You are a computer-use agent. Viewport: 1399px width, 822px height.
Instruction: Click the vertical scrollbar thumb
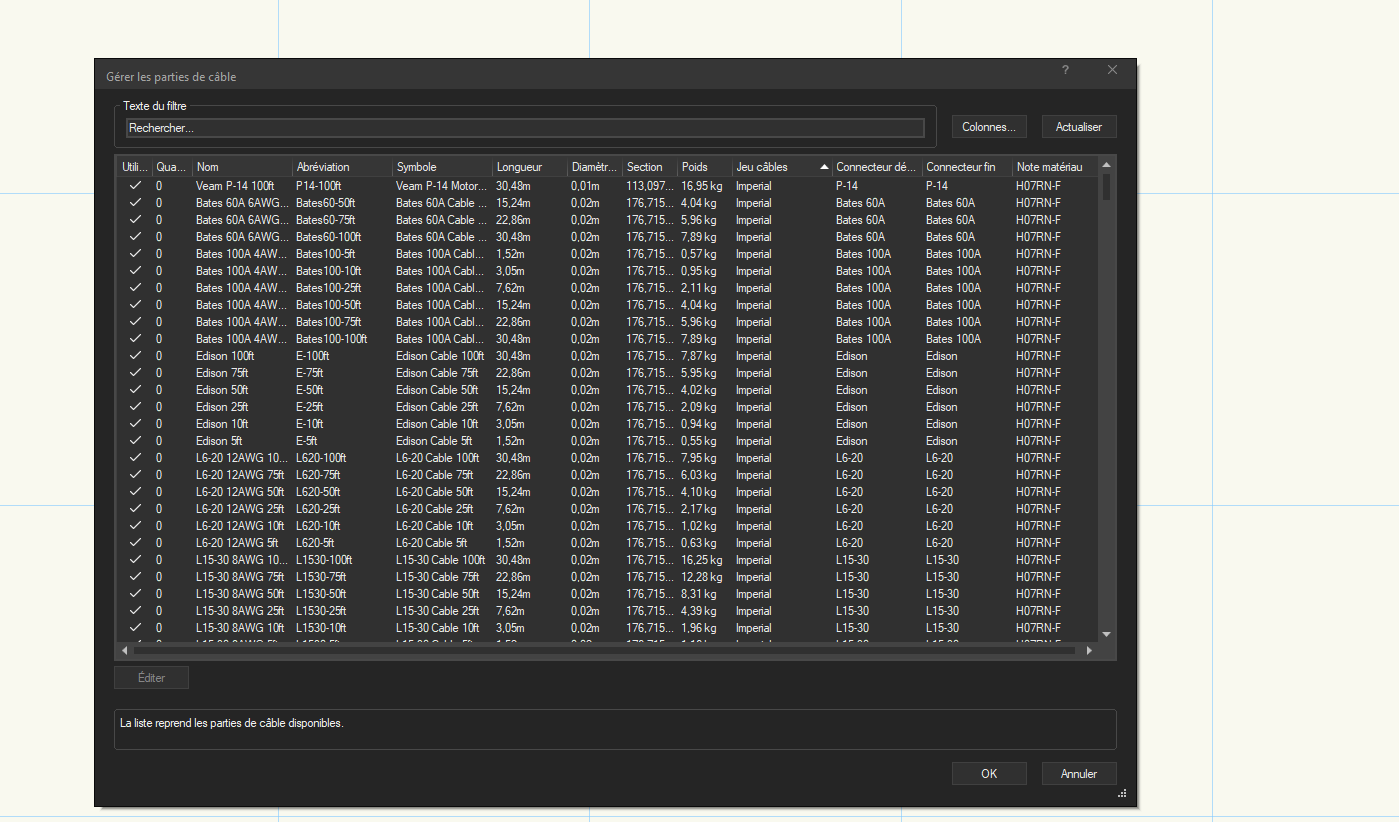1106,187
